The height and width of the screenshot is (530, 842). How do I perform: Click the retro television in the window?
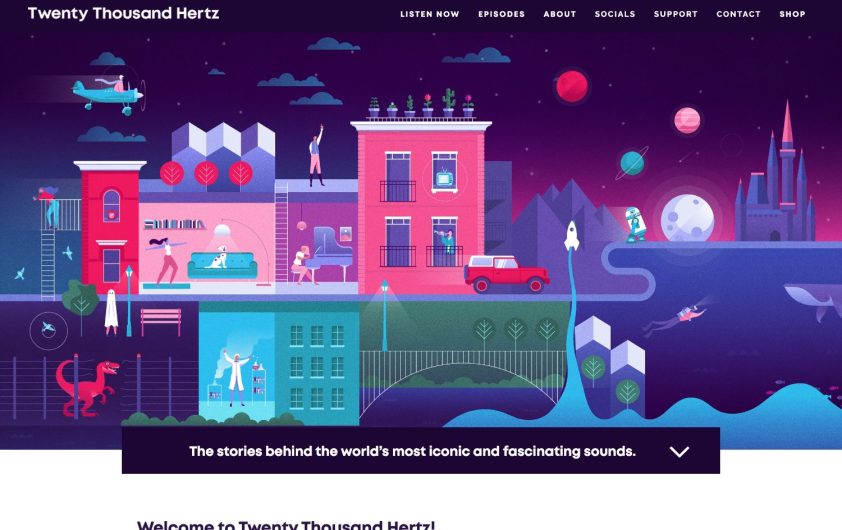(444, 178)
